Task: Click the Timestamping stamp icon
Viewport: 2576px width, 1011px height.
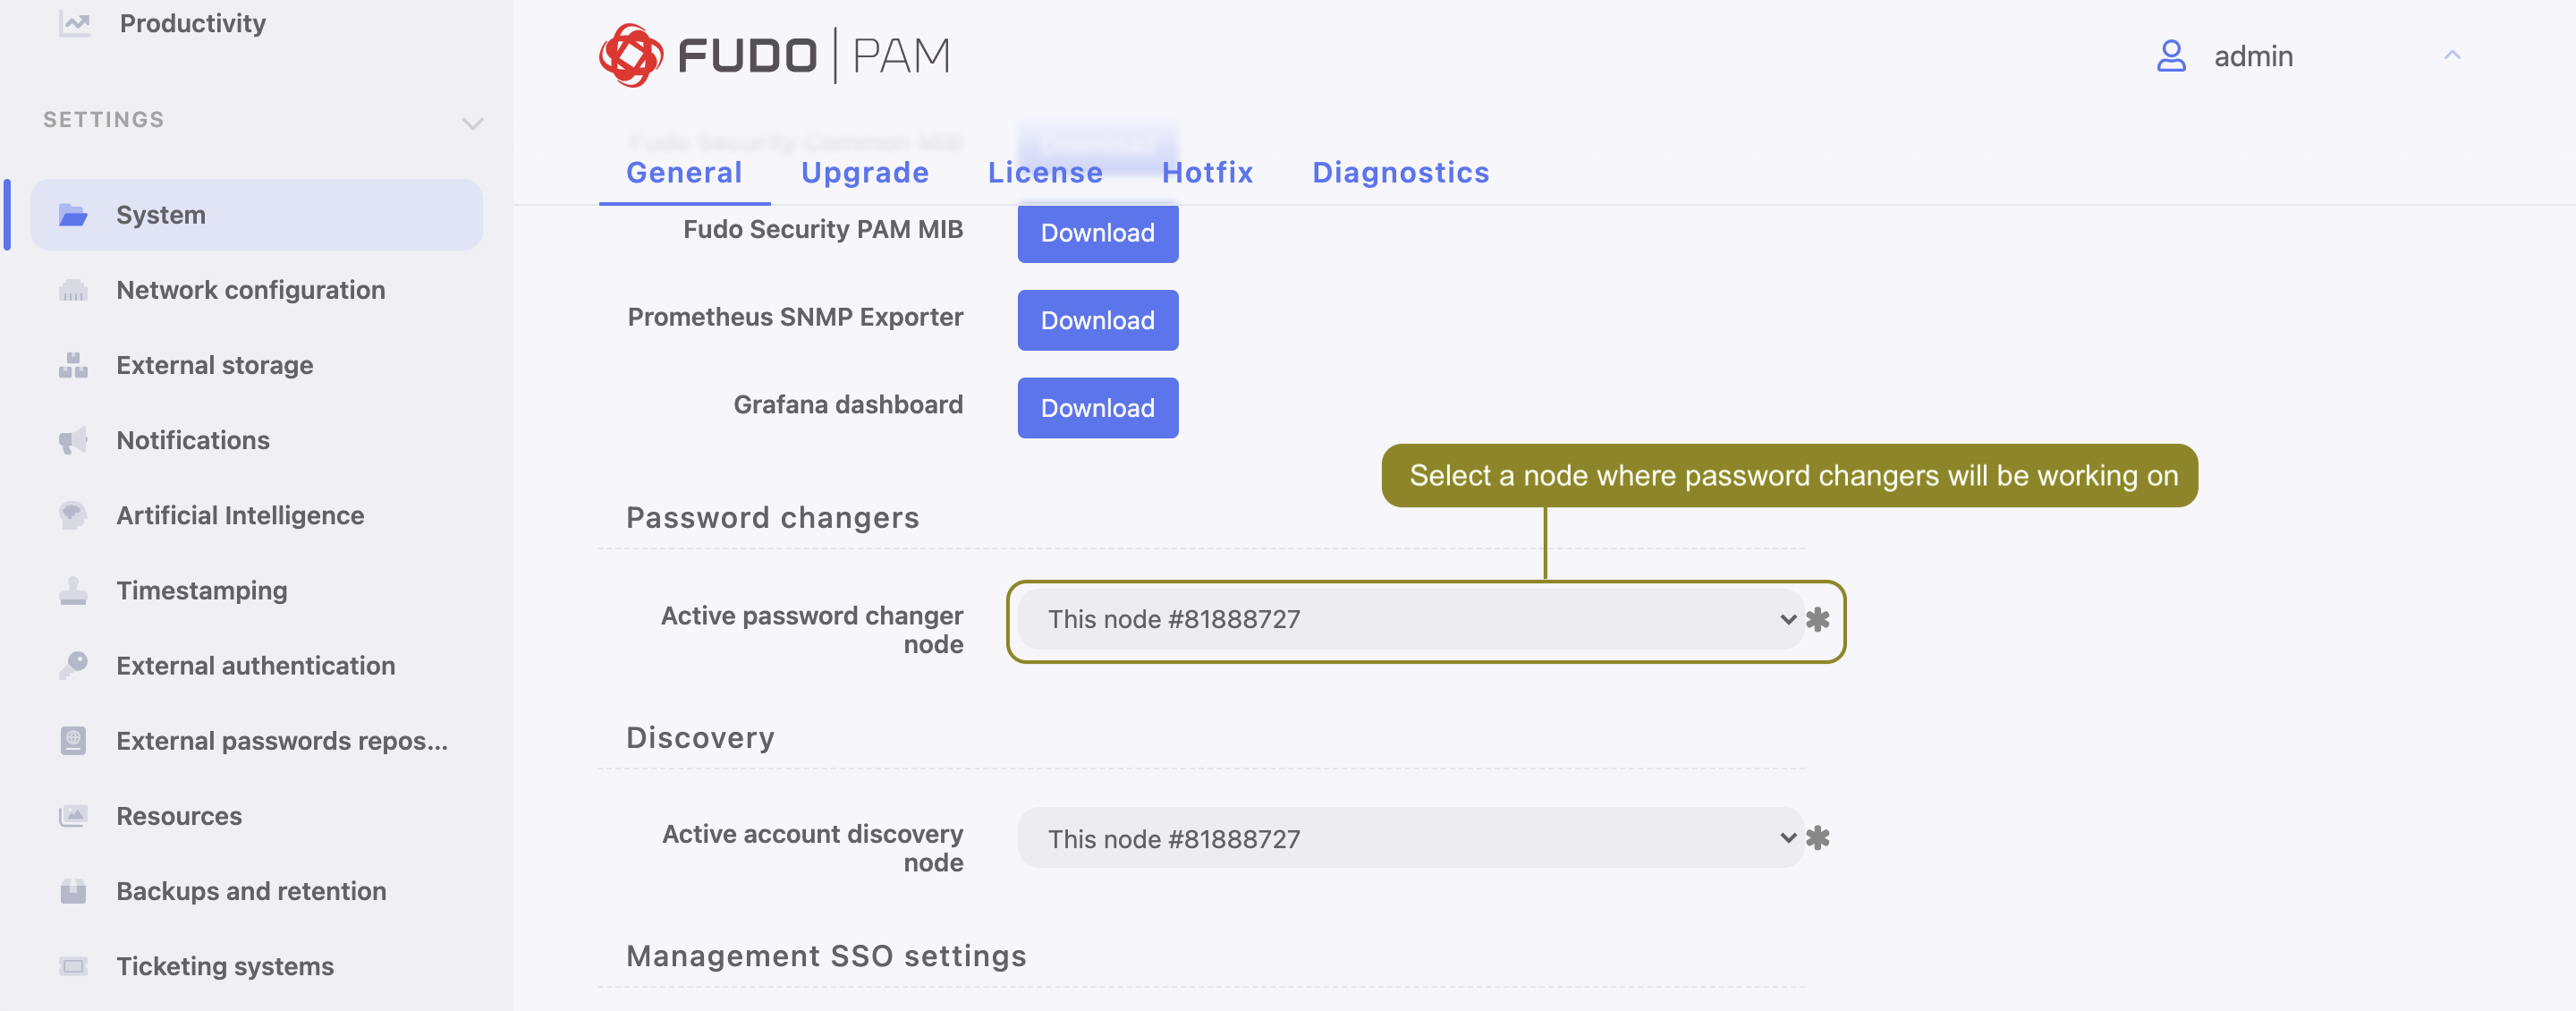Action: [72, 590]
